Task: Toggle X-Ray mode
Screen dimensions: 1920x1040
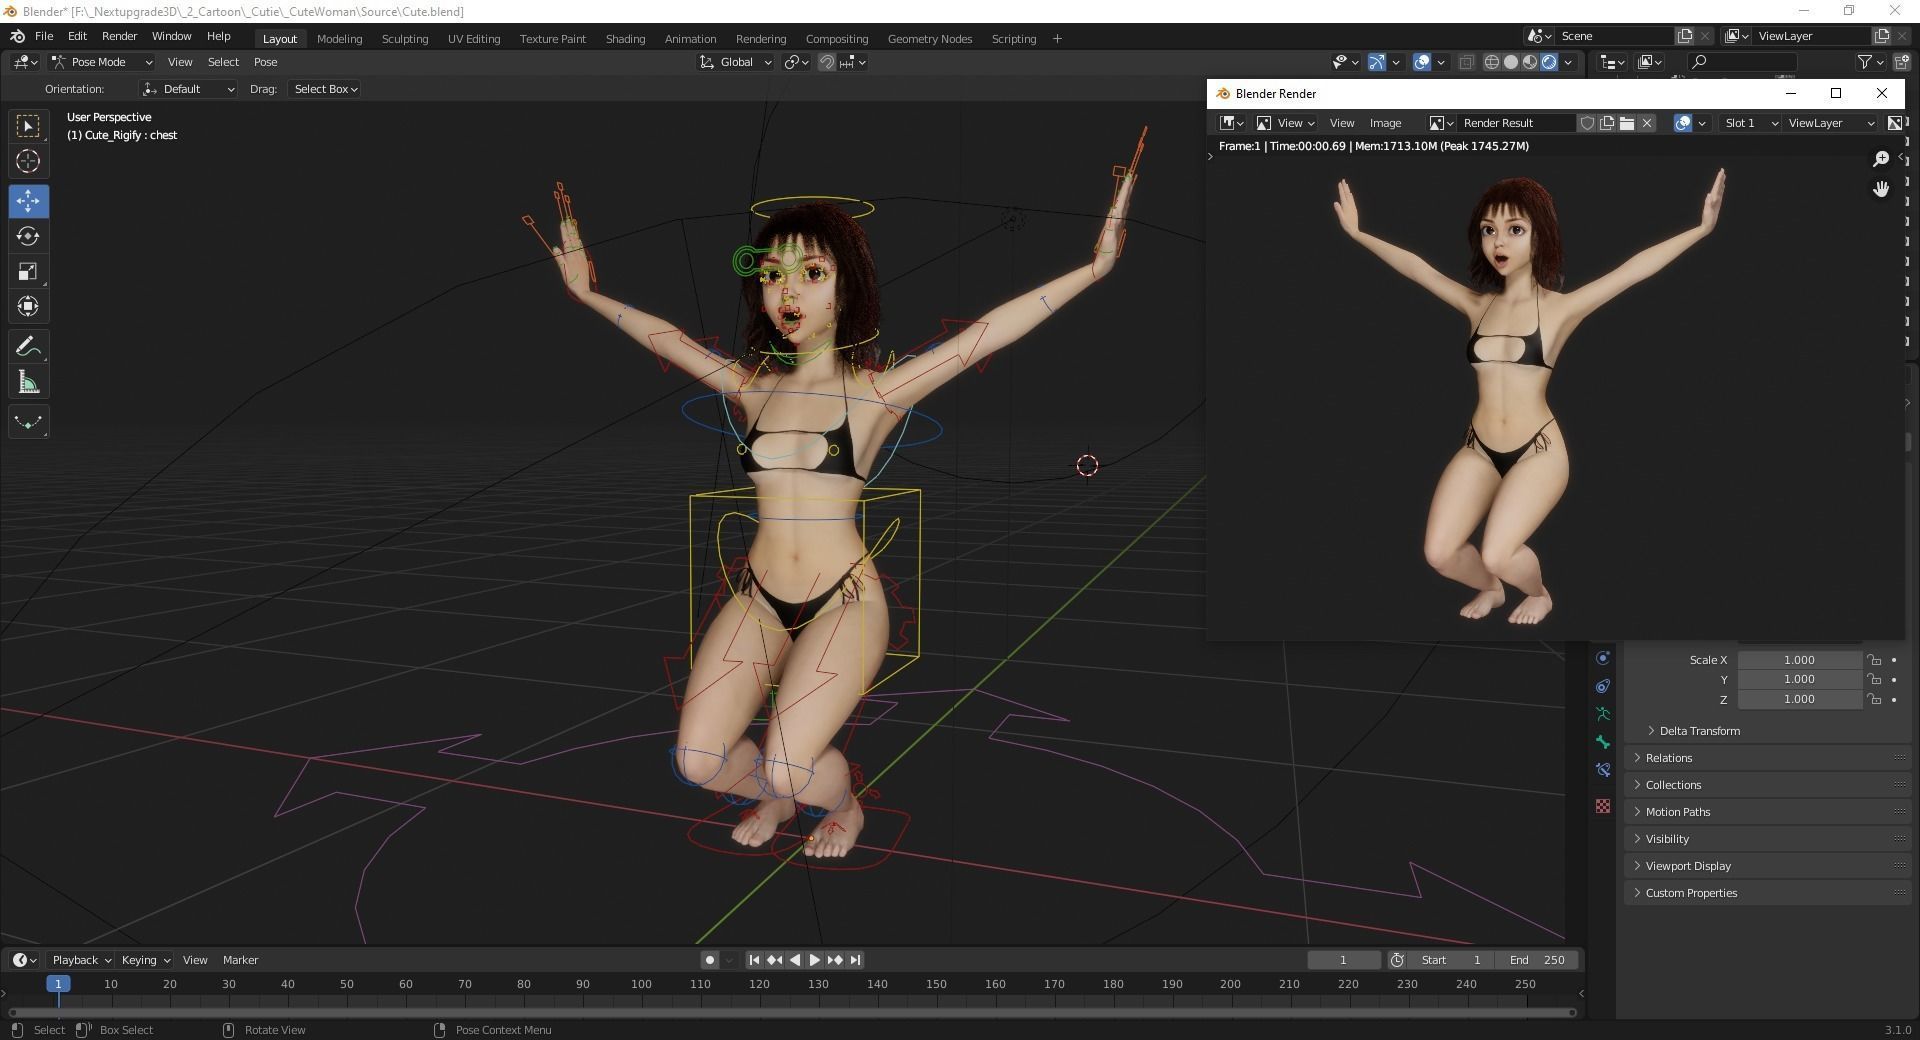Action: [x=1466, y=62]
